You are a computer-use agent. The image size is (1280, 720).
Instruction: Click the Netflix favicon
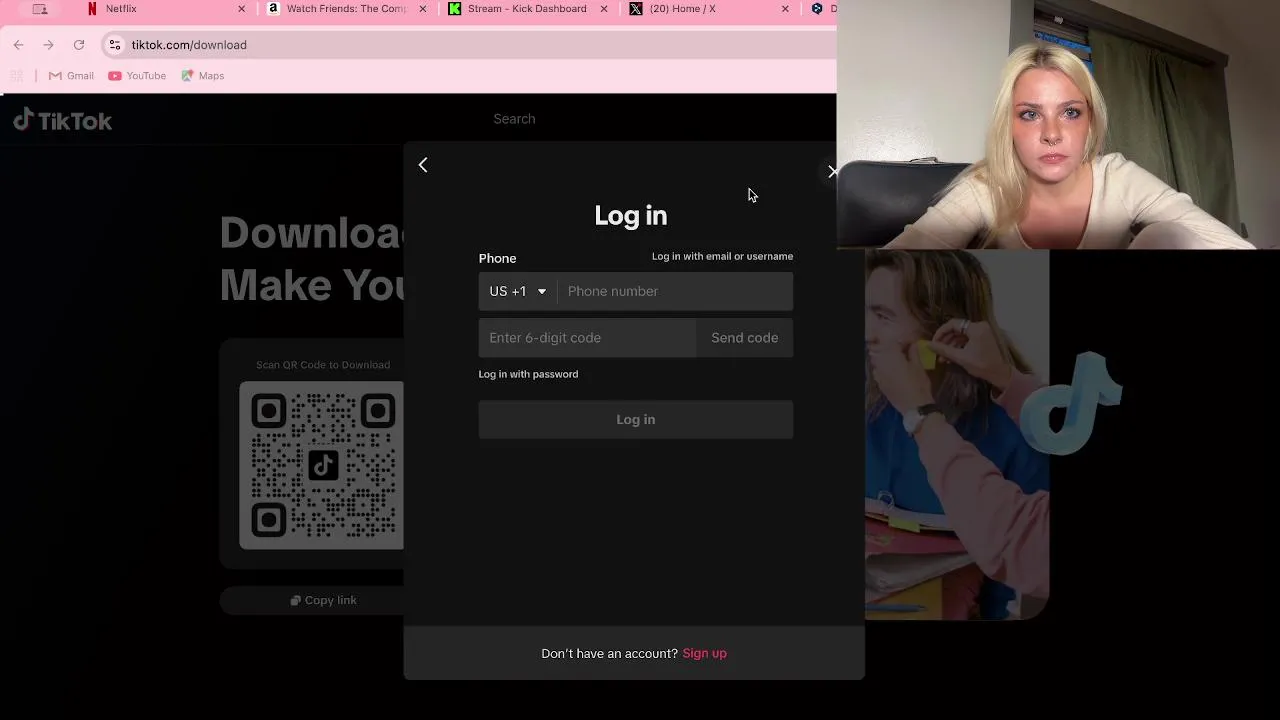pyautogui.click(x=93, y=9)
